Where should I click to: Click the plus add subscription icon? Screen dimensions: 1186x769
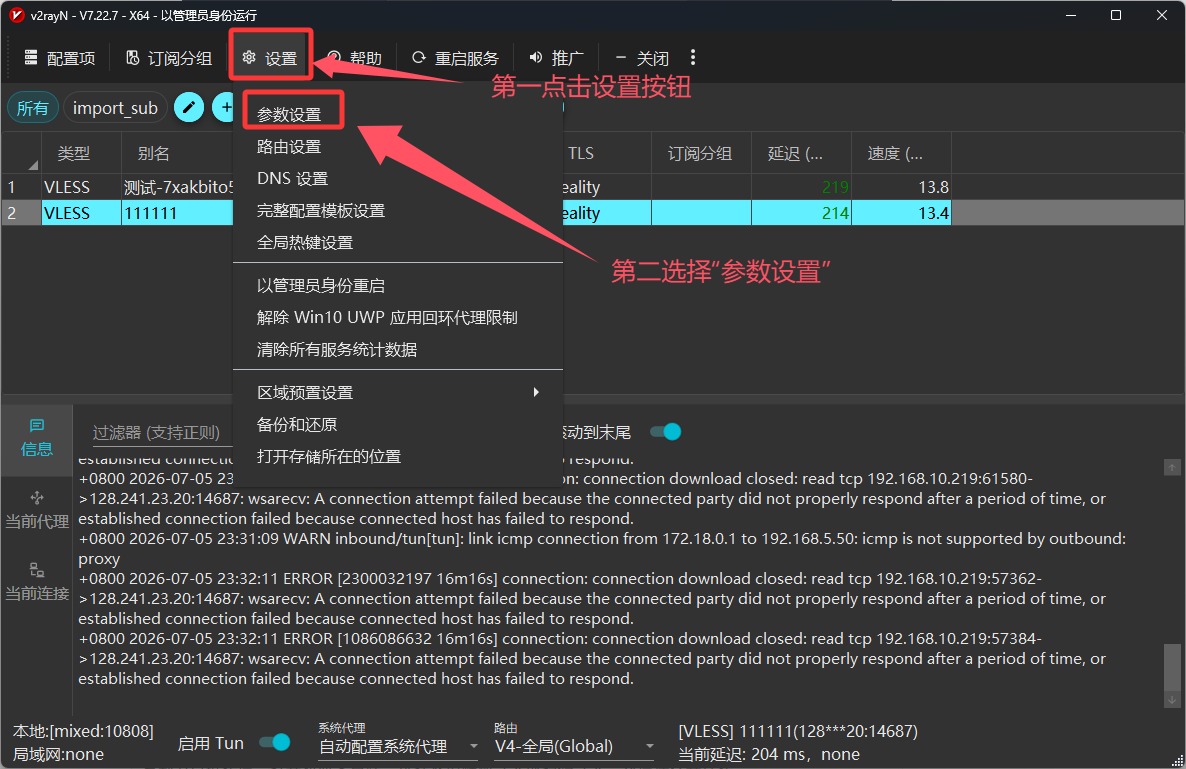click(x=224, y=107)
